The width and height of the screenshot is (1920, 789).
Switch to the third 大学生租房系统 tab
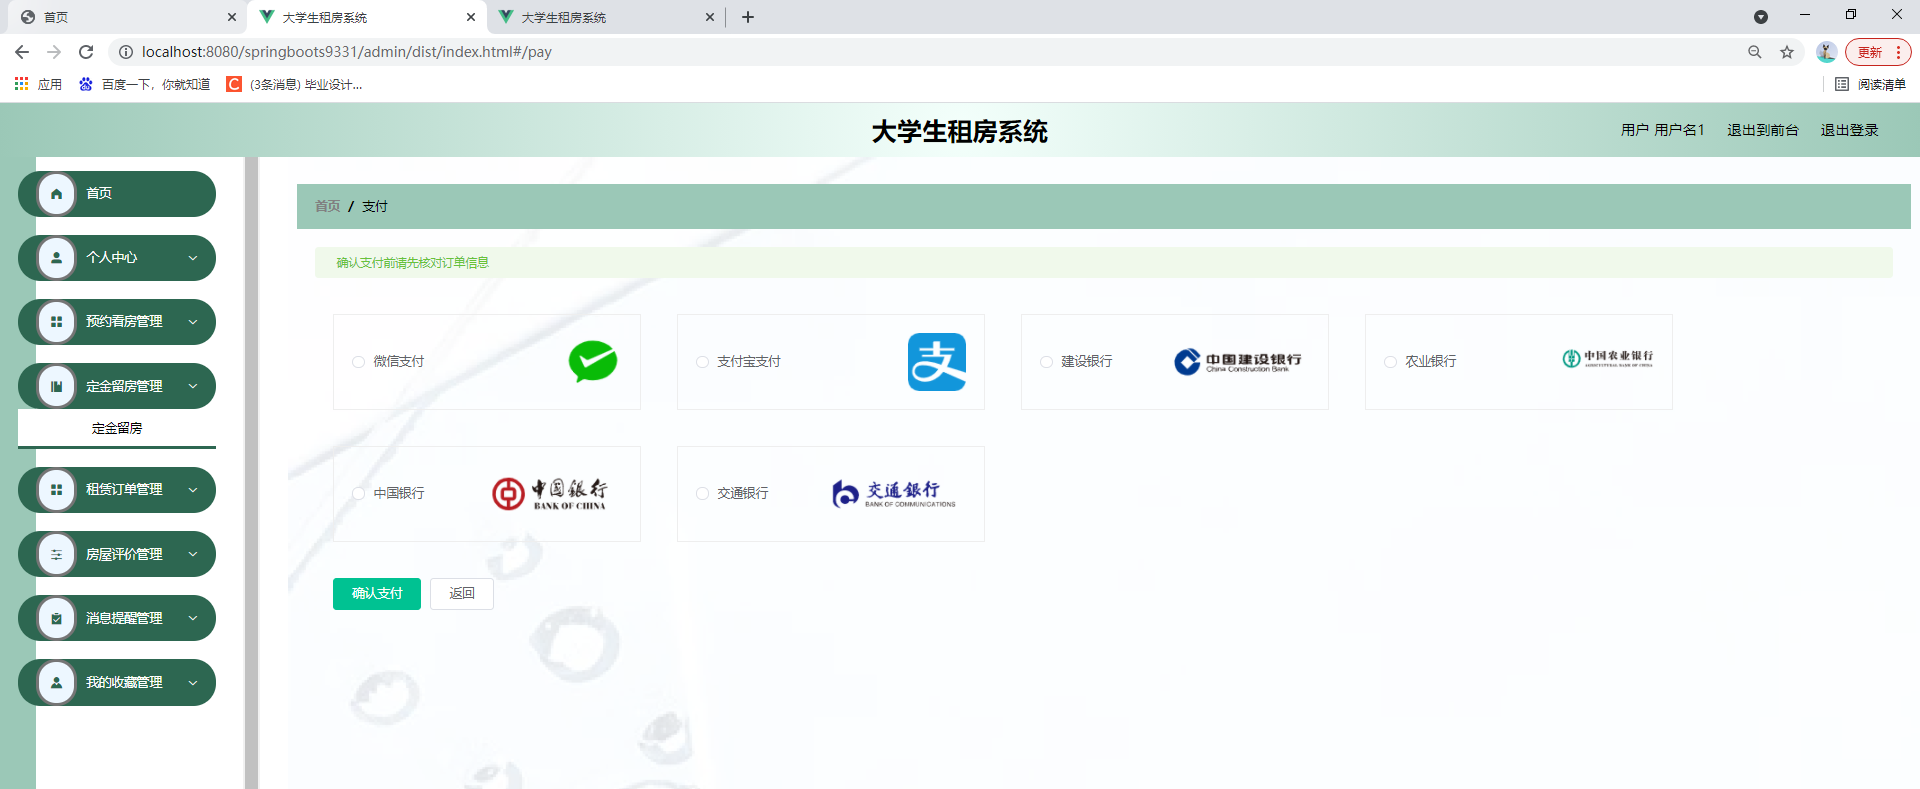[x=605, y=17]
